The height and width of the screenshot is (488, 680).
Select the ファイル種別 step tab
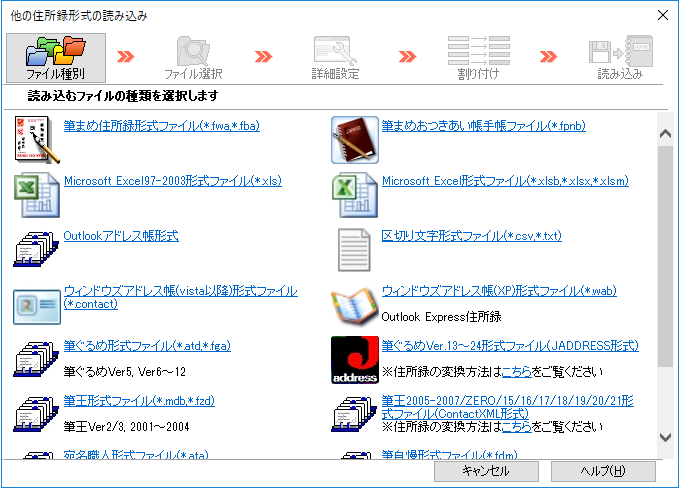(55, 58)
